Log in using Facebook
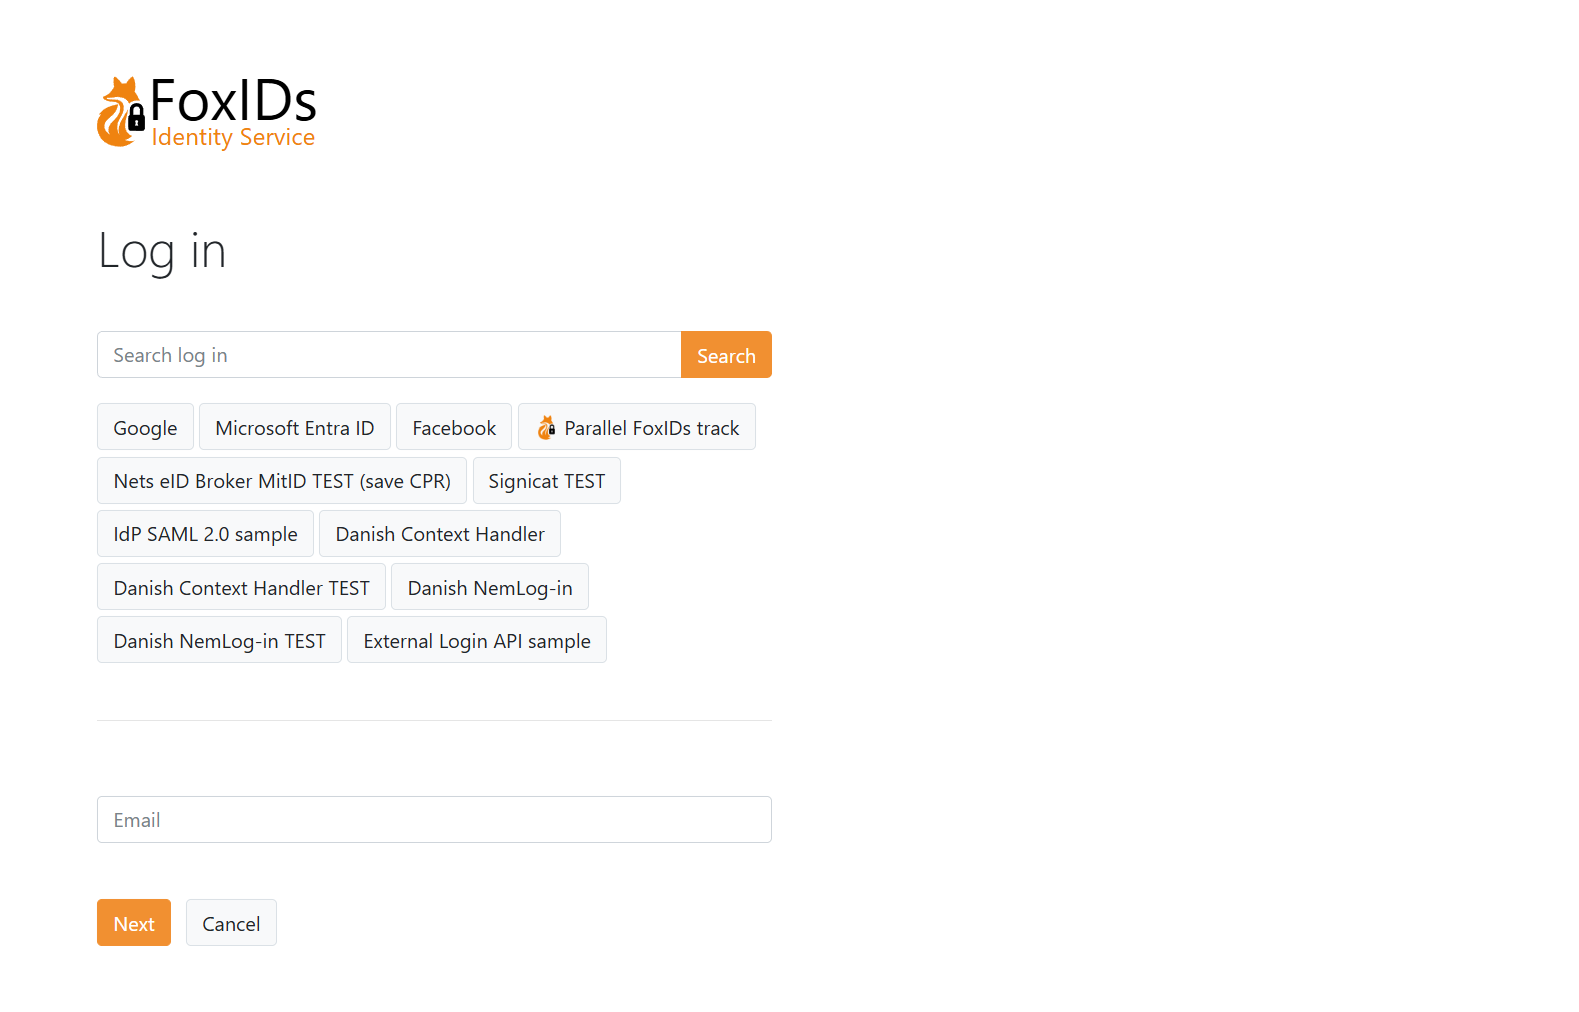This screenshot has height=1012, width=1579. 454,428
